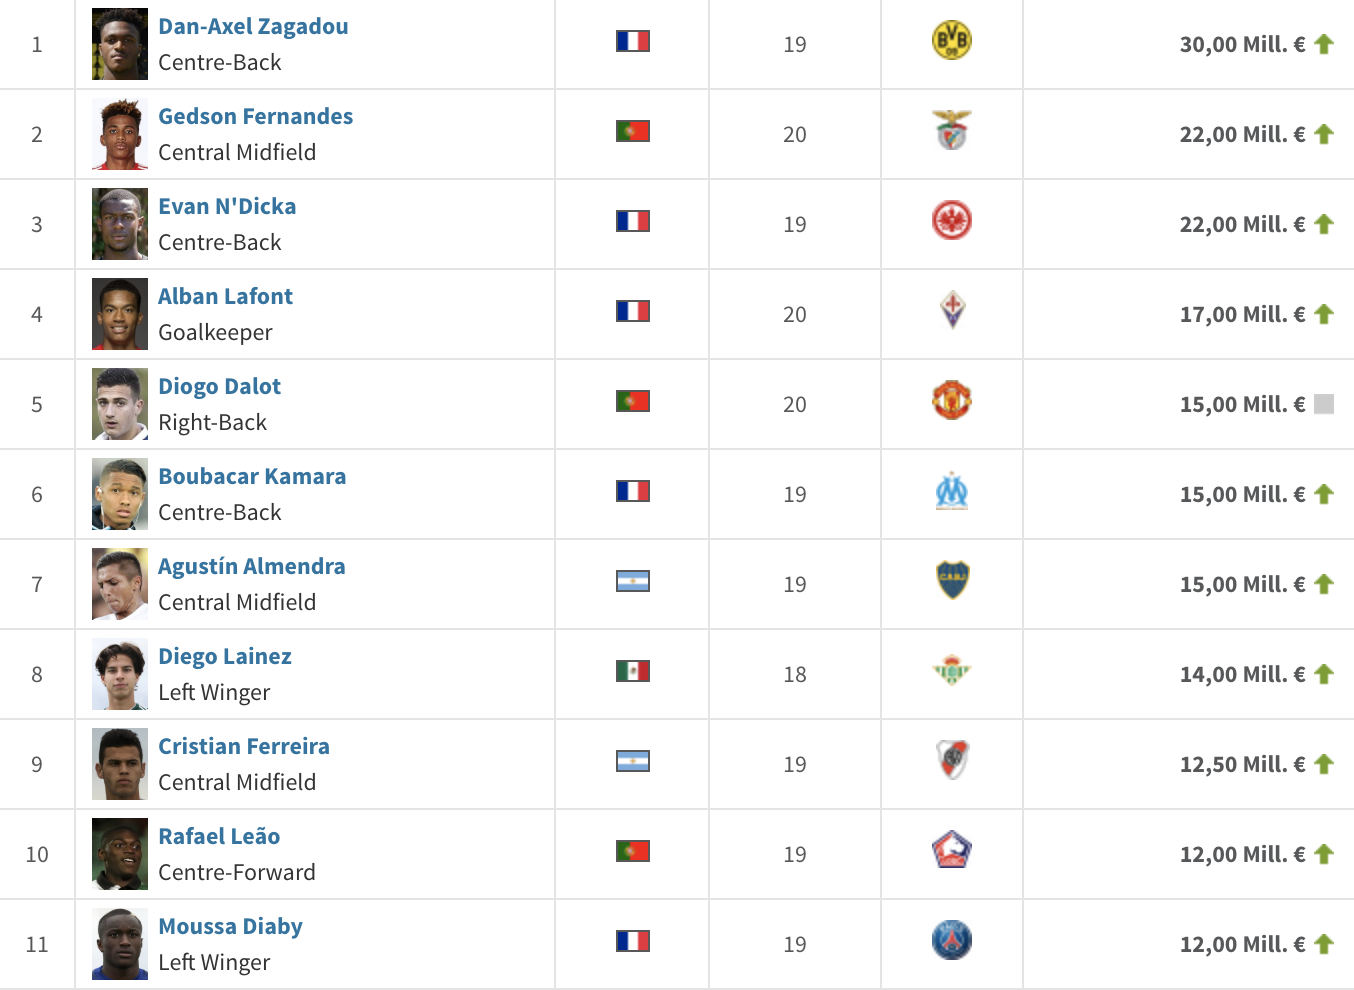Open Gedson Fernandes' profile link
Screen dimensions: 1354x990
(255, 116)
